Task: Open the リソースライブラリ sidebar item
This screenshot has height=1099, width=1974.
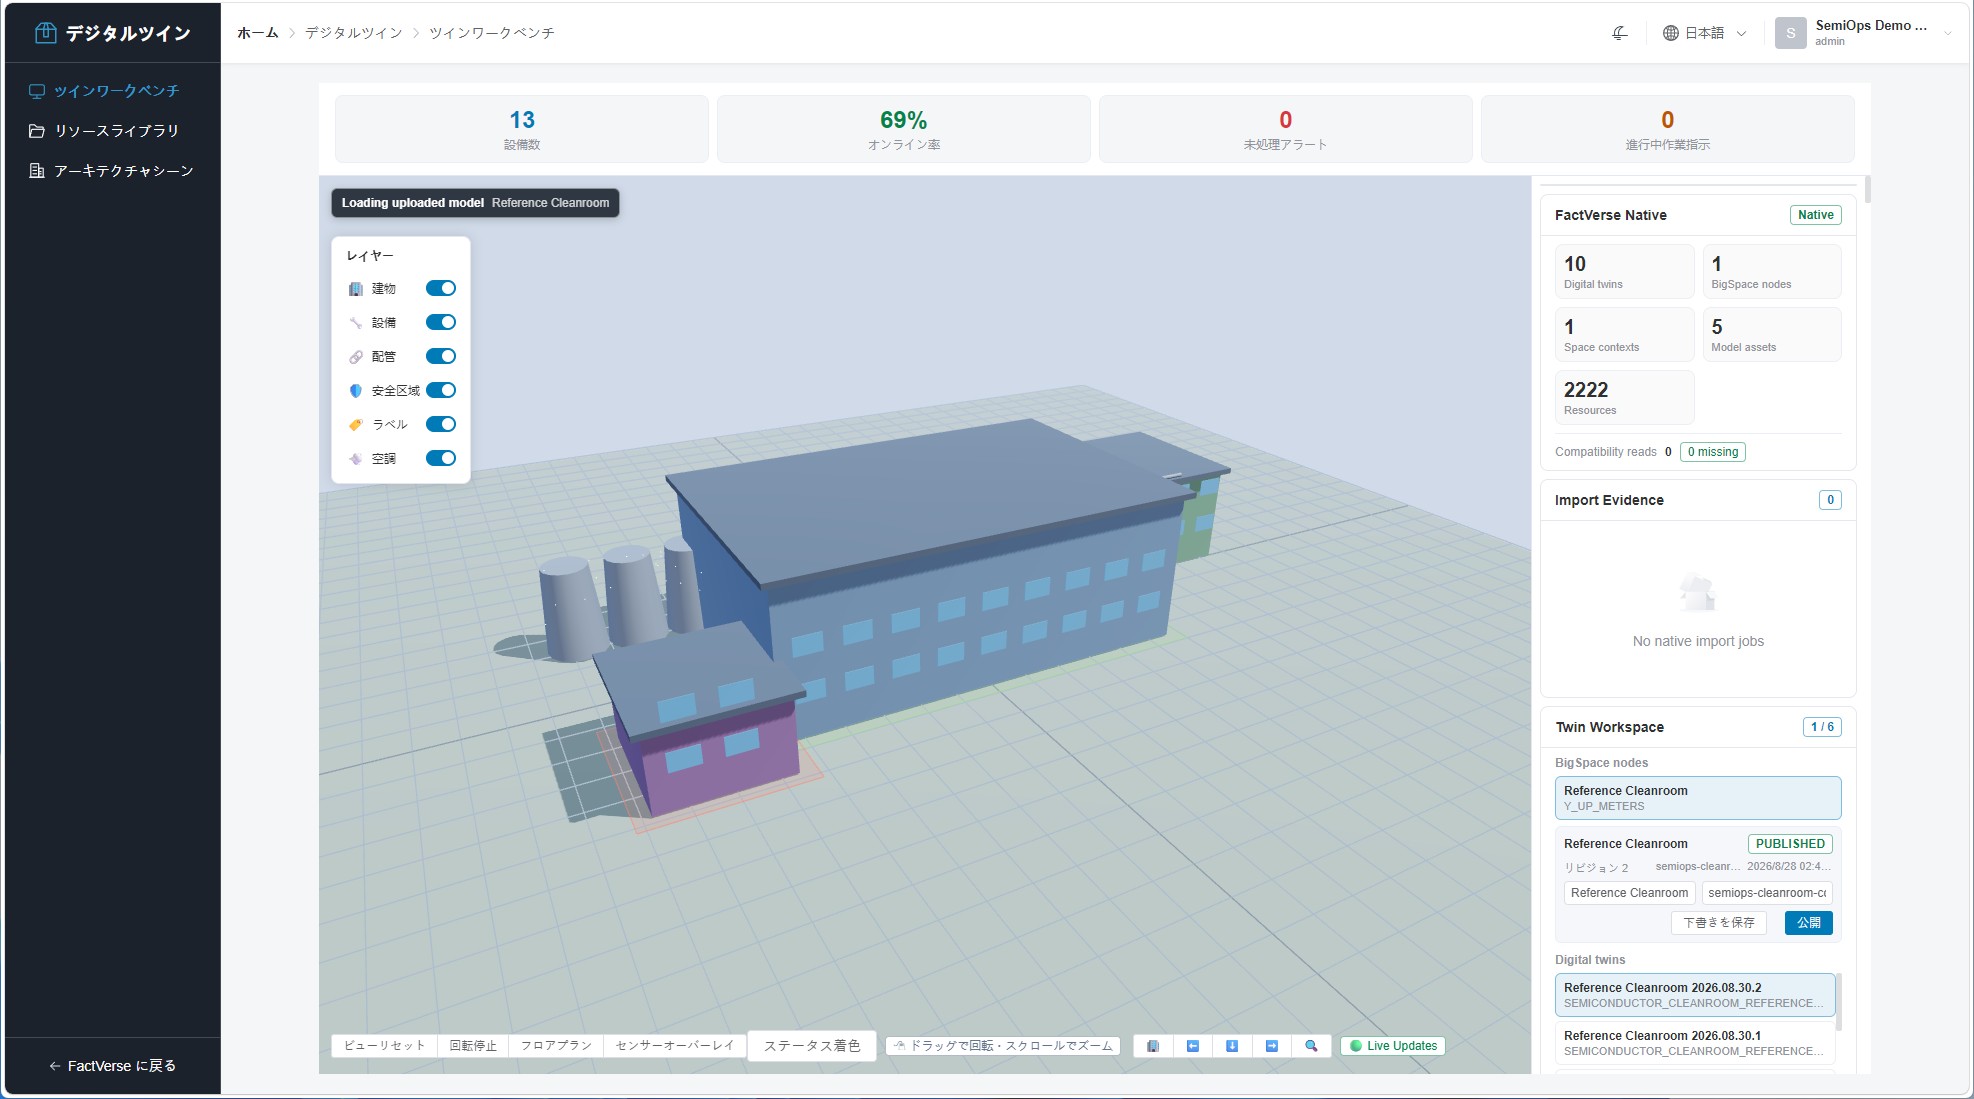Action: (113, 131)
